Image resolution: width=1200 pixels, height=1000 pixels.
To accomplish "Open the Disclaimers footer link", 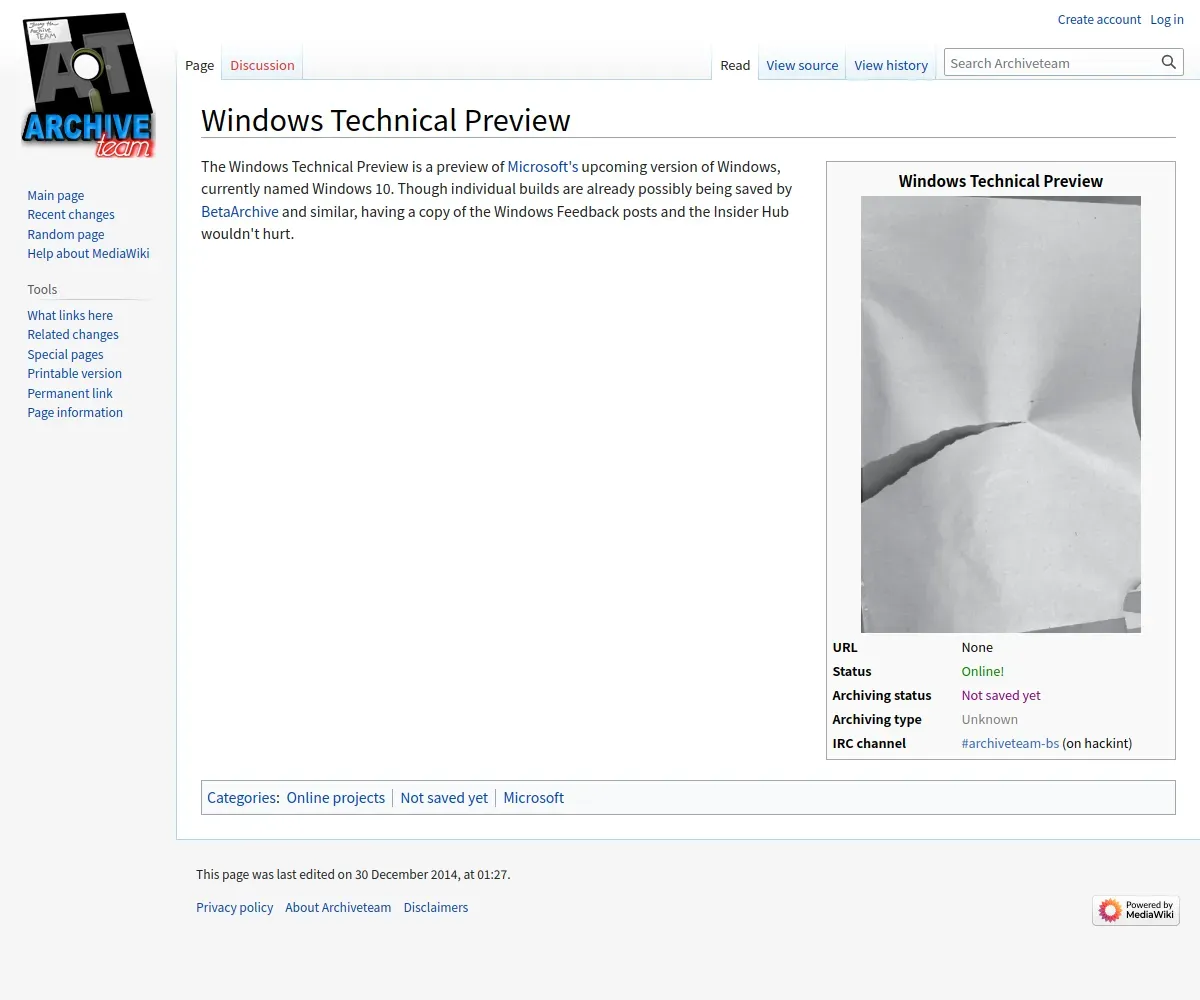I will point(436,907).
